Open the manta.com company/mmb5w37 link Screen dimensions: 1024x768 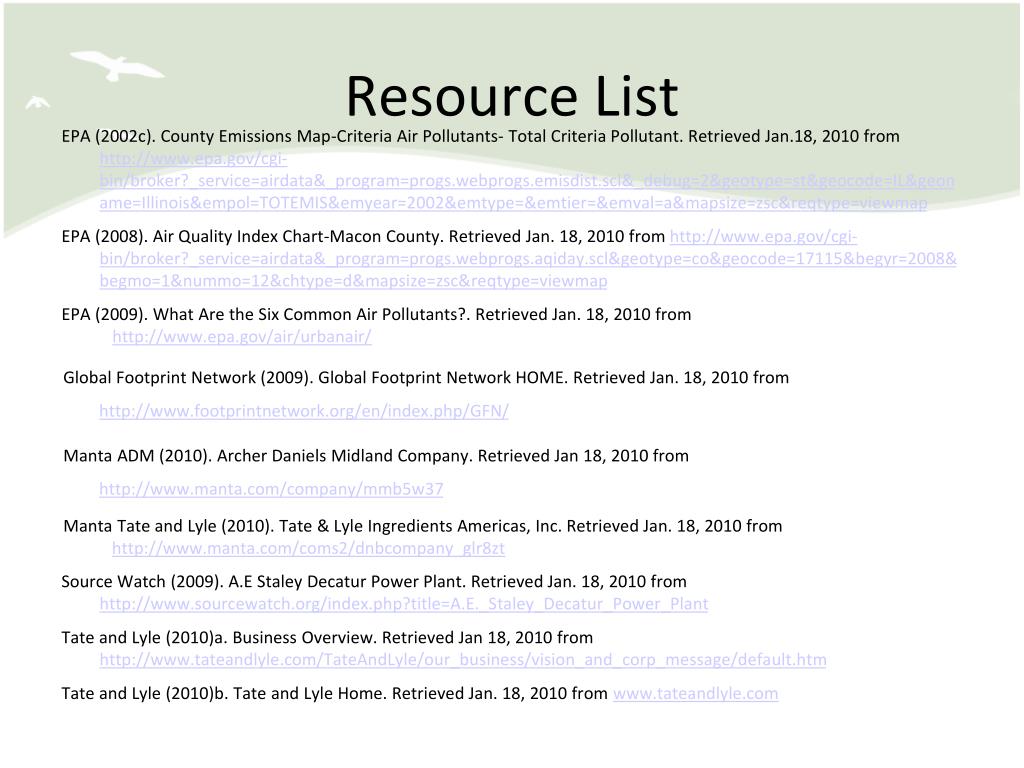tap(271, 489)
